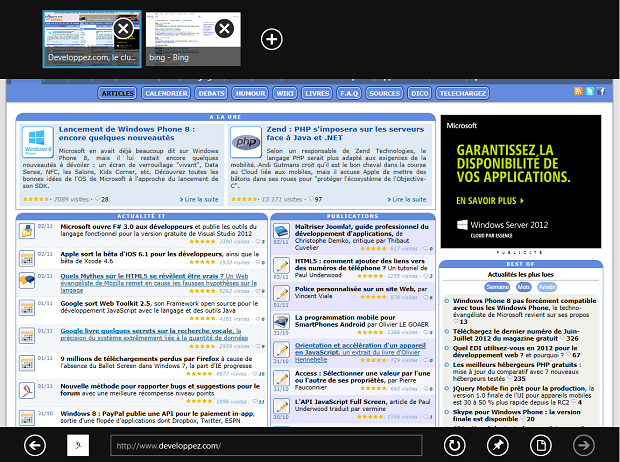Image resolution: width=620 pixels, height=462 pixels.
Task: Click speech bubble icon beside HTML5 myths item
Action: (27, 280)
